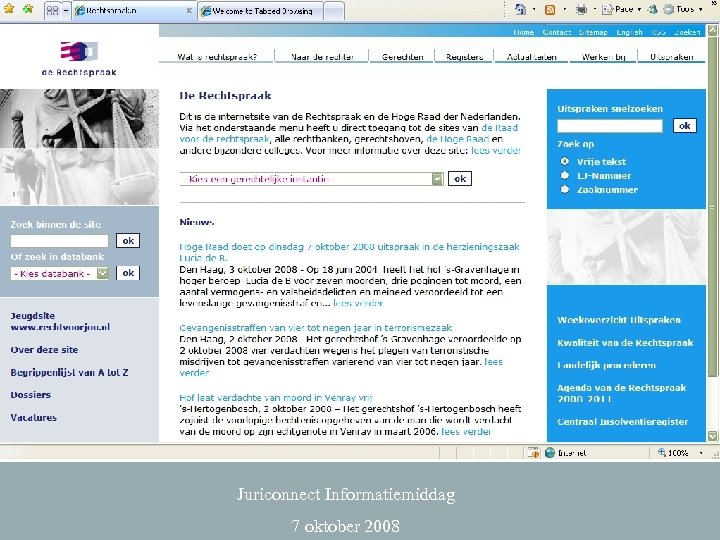Select the Vrije tekst radio button
Image resolution: width=720 pixels, height=540 pixels.
(x=565, y=161)
